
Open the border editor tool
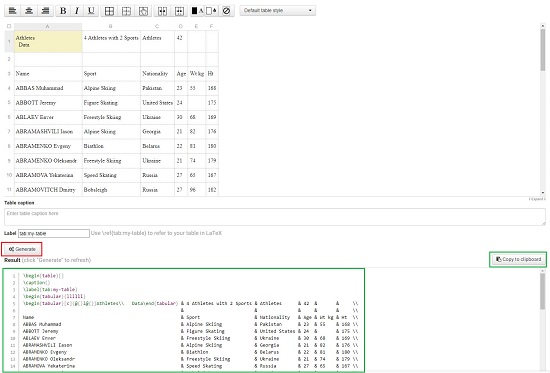[x=143, y=11]
